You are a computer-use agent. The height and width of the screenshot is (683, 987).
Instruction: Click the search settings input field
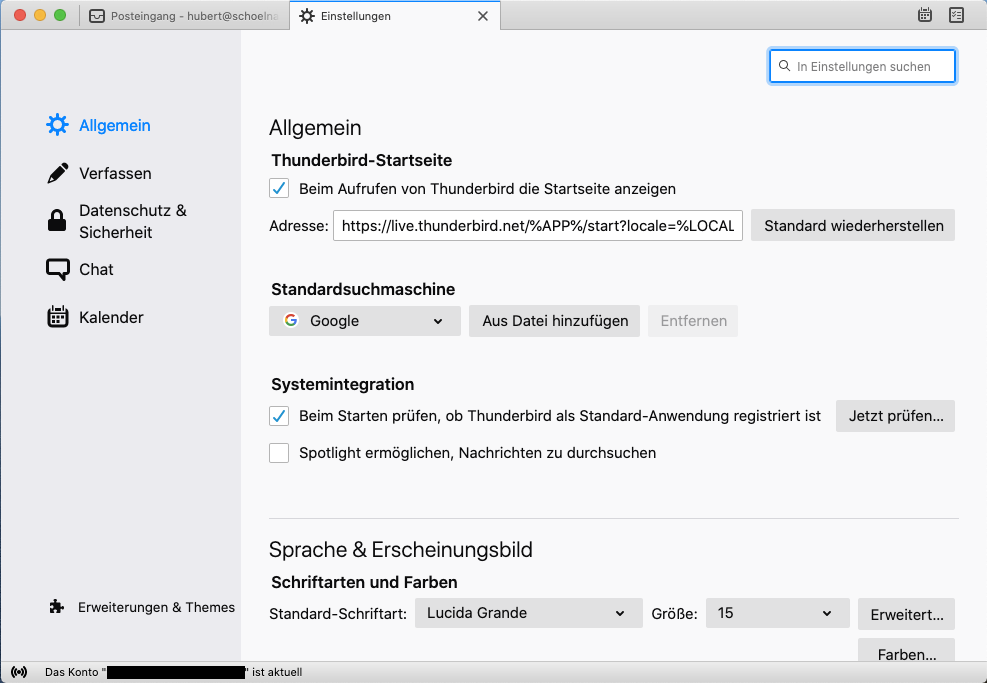coord(862,66)
